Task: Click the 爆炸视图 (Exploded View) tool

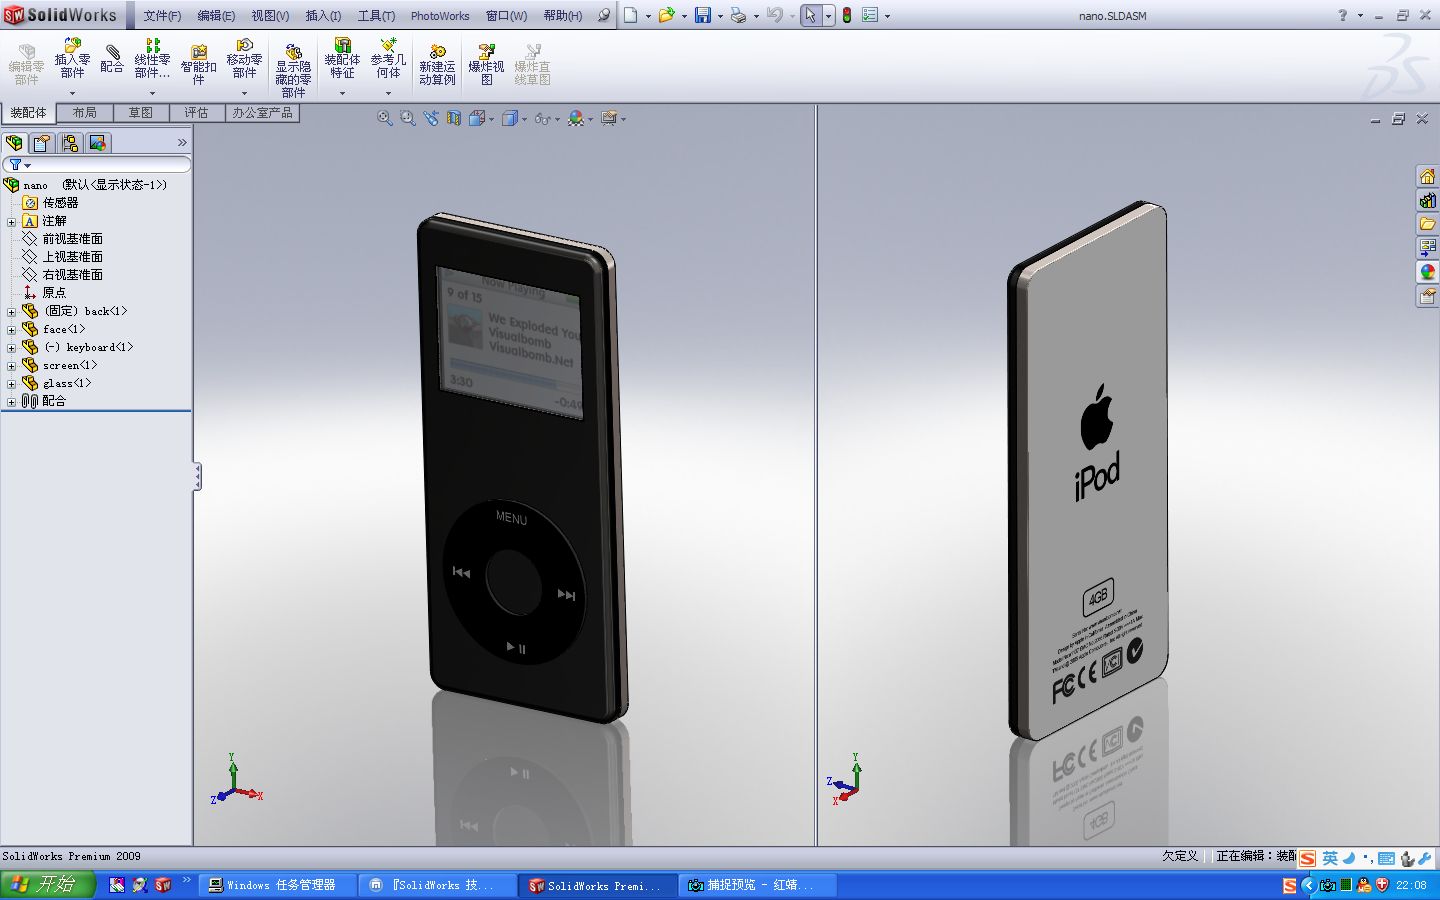Action: (x=486, y=65)
